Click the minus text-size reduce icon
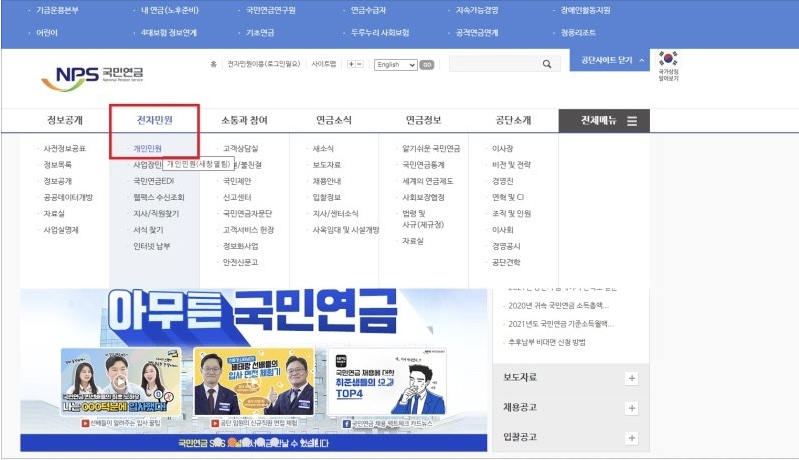The image size is (799, 460). tap(359, 64)
